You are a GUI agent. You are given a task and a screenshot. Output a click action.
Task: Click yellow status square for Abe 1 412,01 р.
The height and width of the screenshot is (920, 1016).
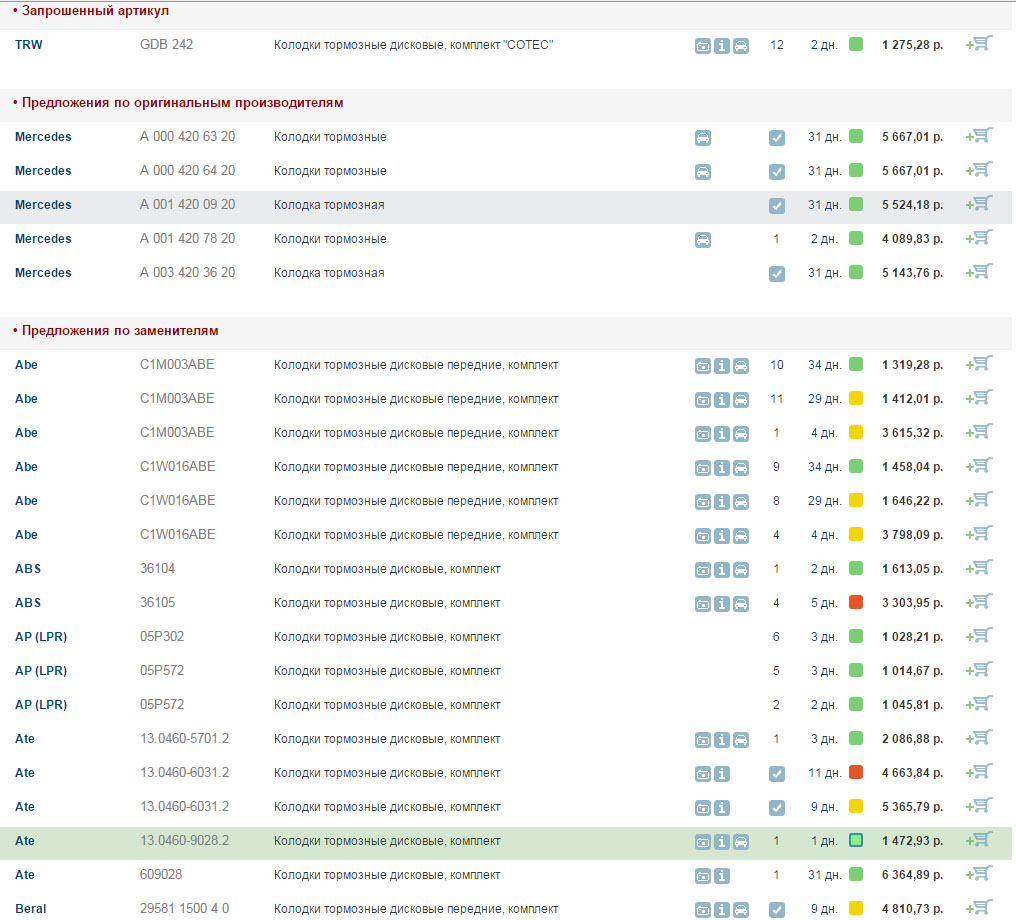tap(856, 398)
